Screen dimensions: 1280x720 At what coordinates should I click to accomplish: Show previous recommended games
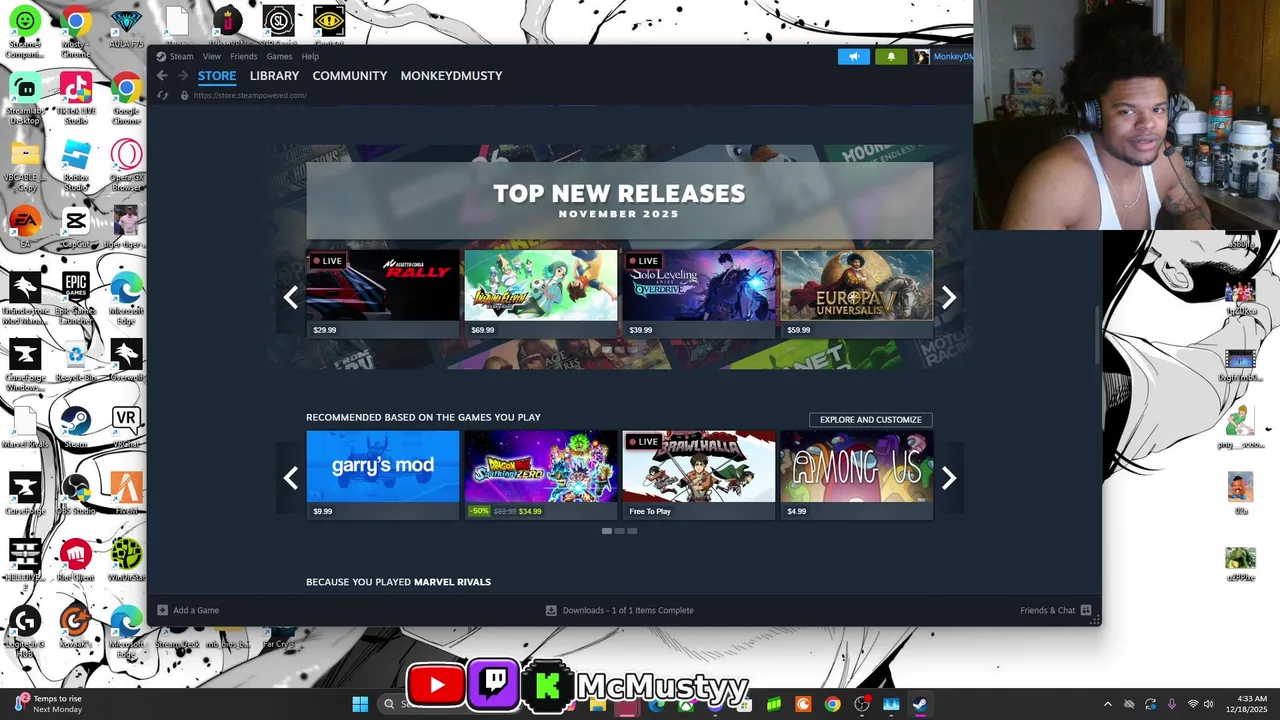click(291, 478)
